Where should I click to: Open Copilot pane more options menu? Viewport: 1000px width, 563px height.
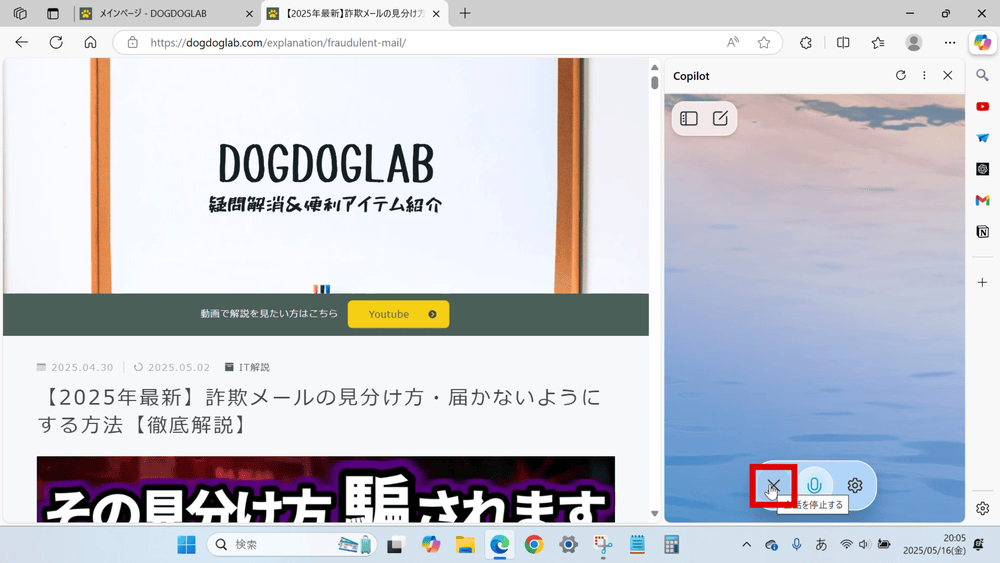[924, 76]
